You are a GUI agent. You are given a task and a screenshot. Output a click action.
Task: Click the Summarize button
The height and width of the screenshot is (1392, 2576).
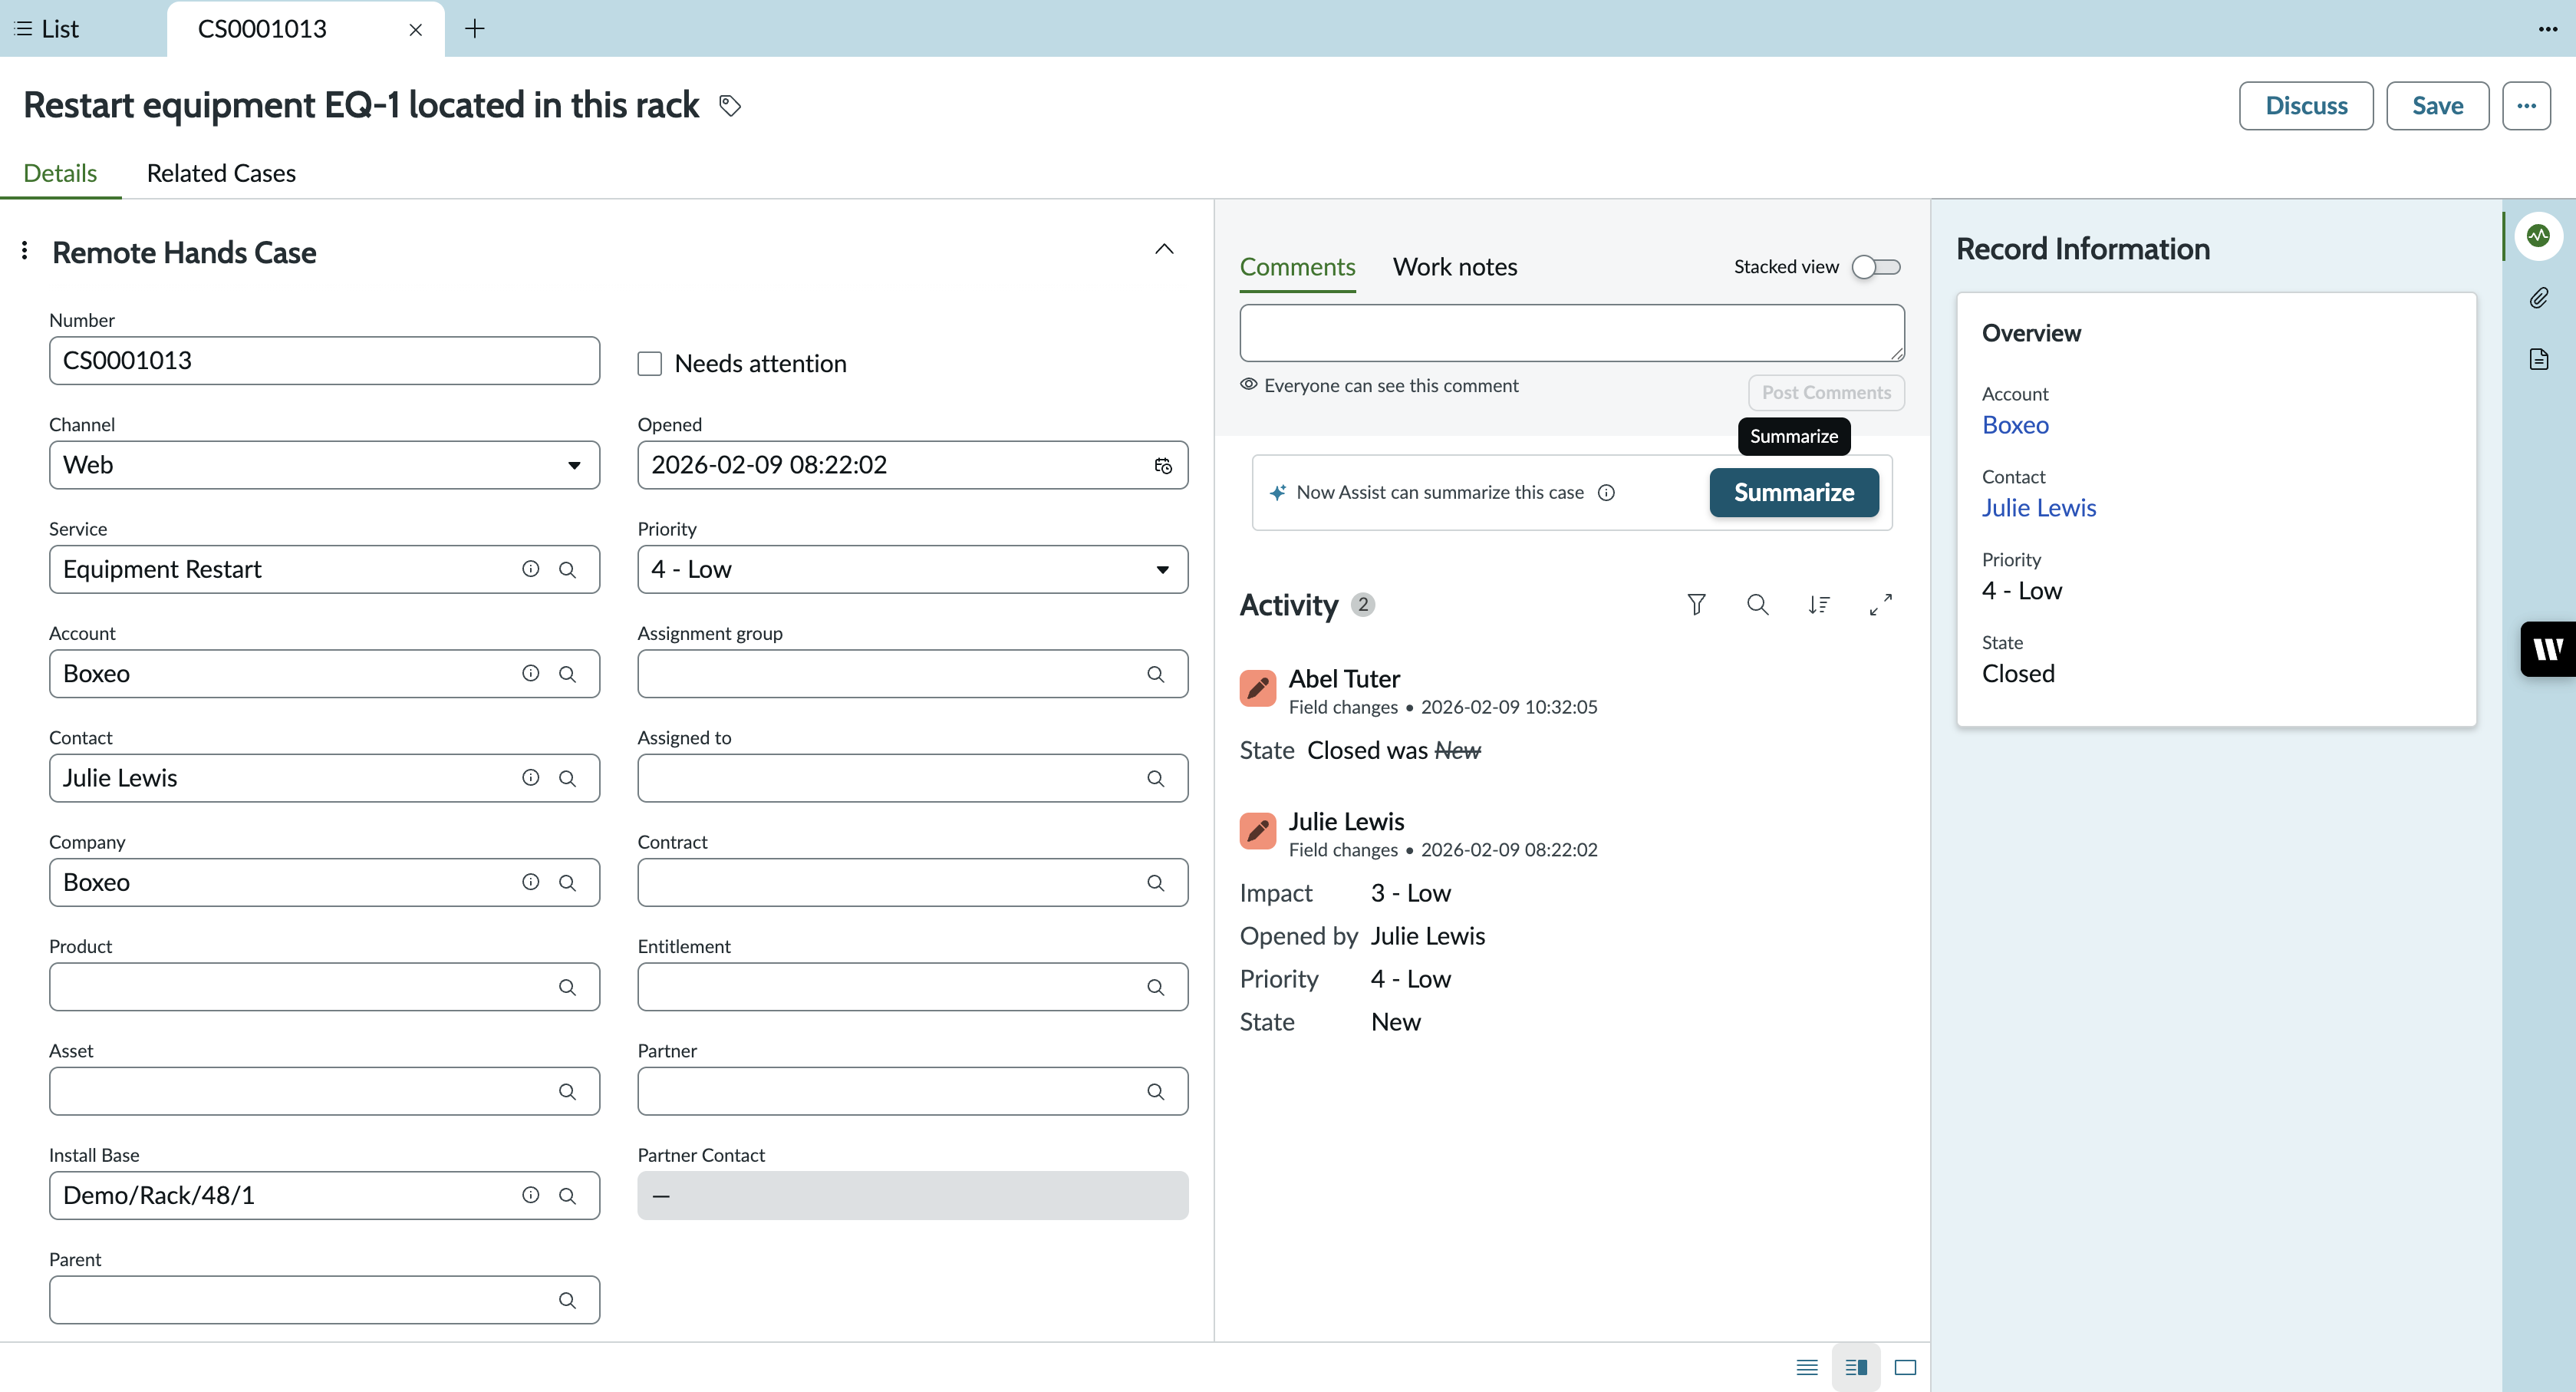point(1794,492)
